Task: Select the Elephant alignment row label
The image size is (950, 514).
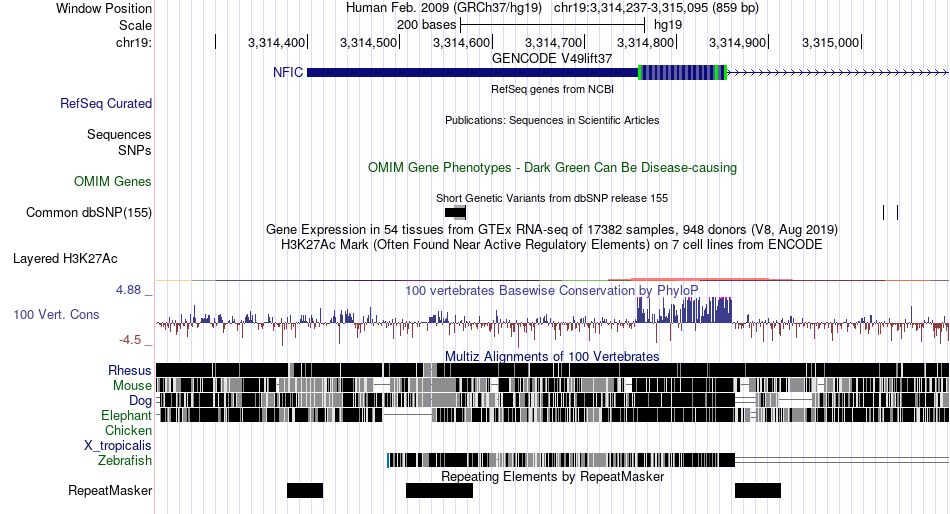Action: click(x=126, y=415)
